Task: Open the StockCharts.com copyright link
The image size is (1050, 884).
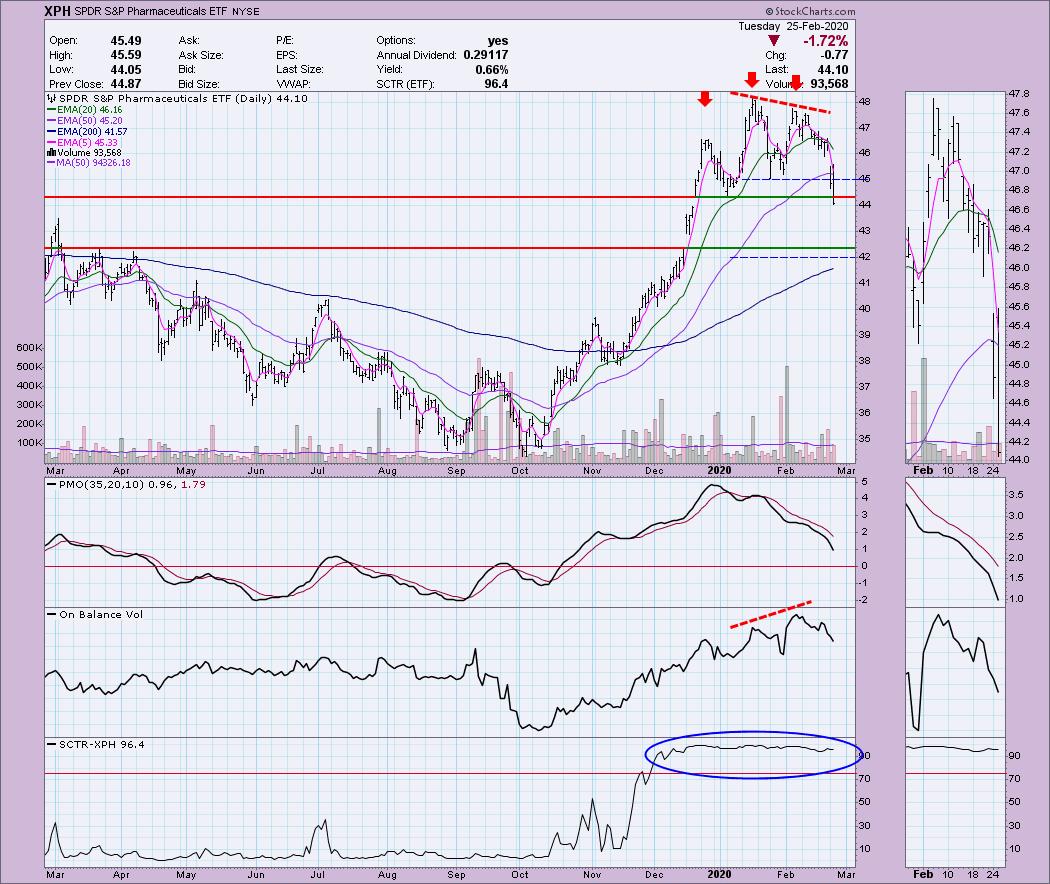Action: click(x=810, y=11)
